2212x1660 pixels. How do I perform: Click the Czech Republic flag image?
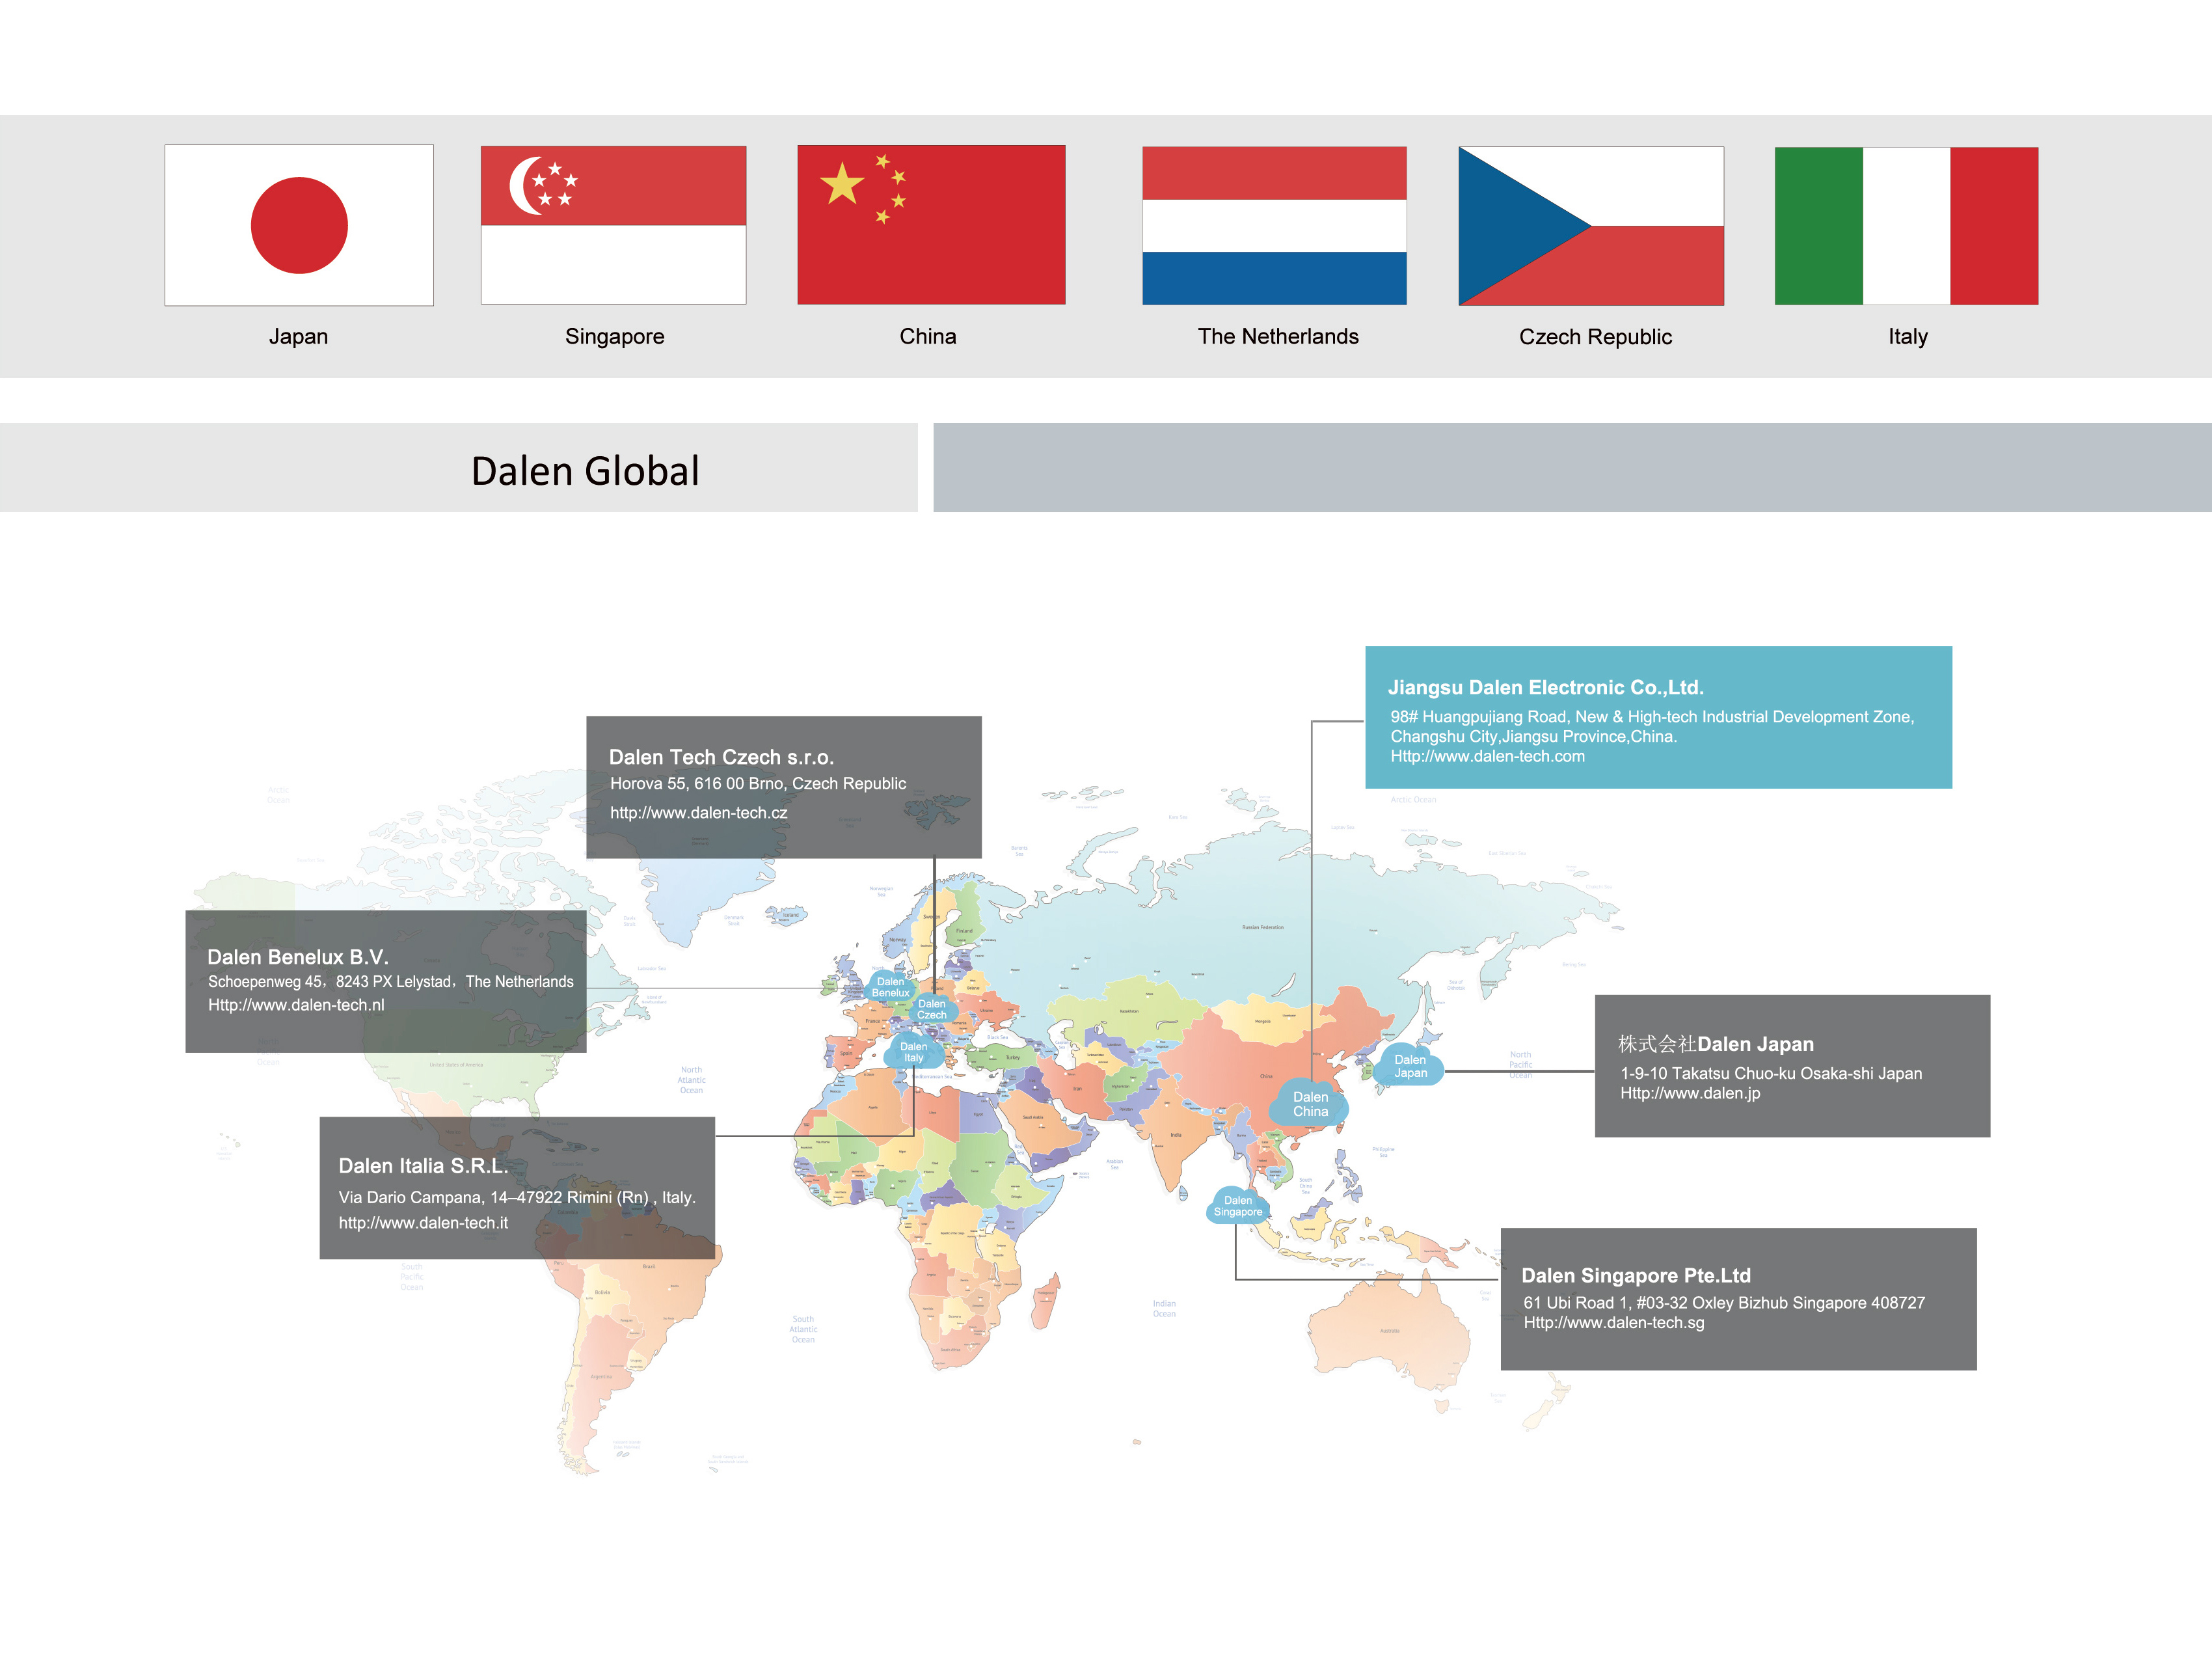pyautogui.click(x=1591, y=226)
